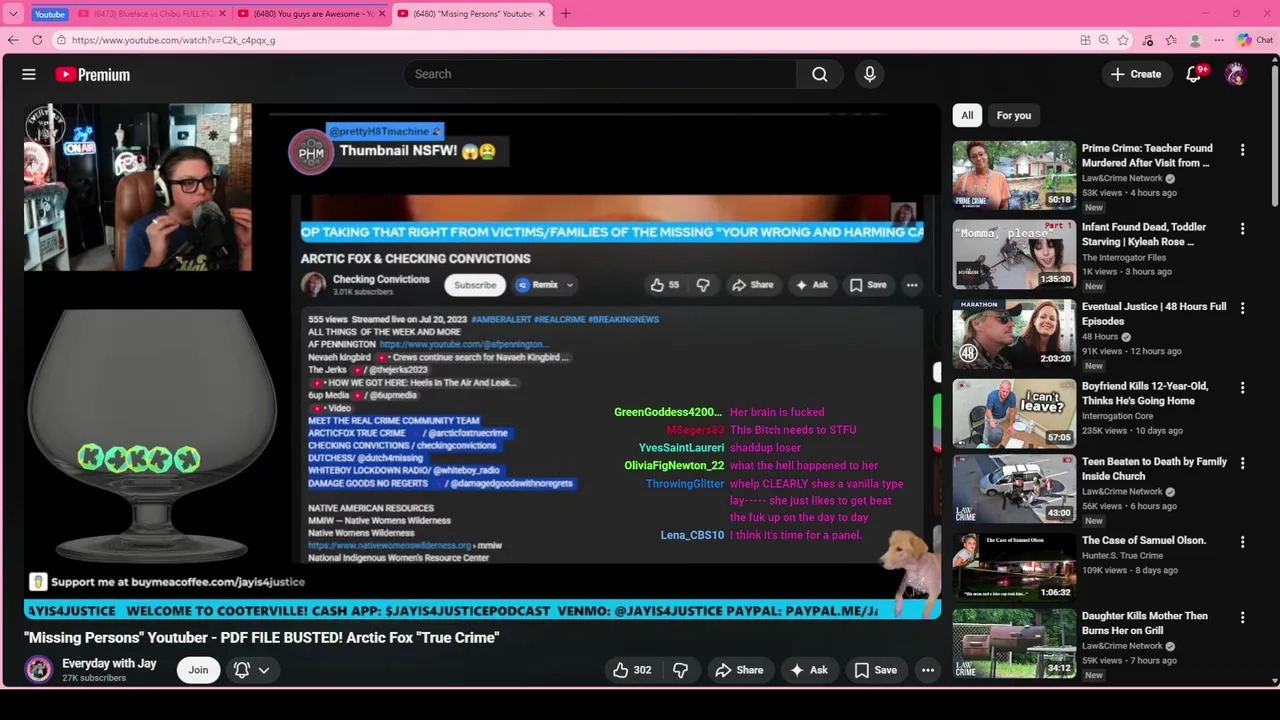Click the Create button
Viewport: 1280px width, 720px height.
tap(1136, 74)
